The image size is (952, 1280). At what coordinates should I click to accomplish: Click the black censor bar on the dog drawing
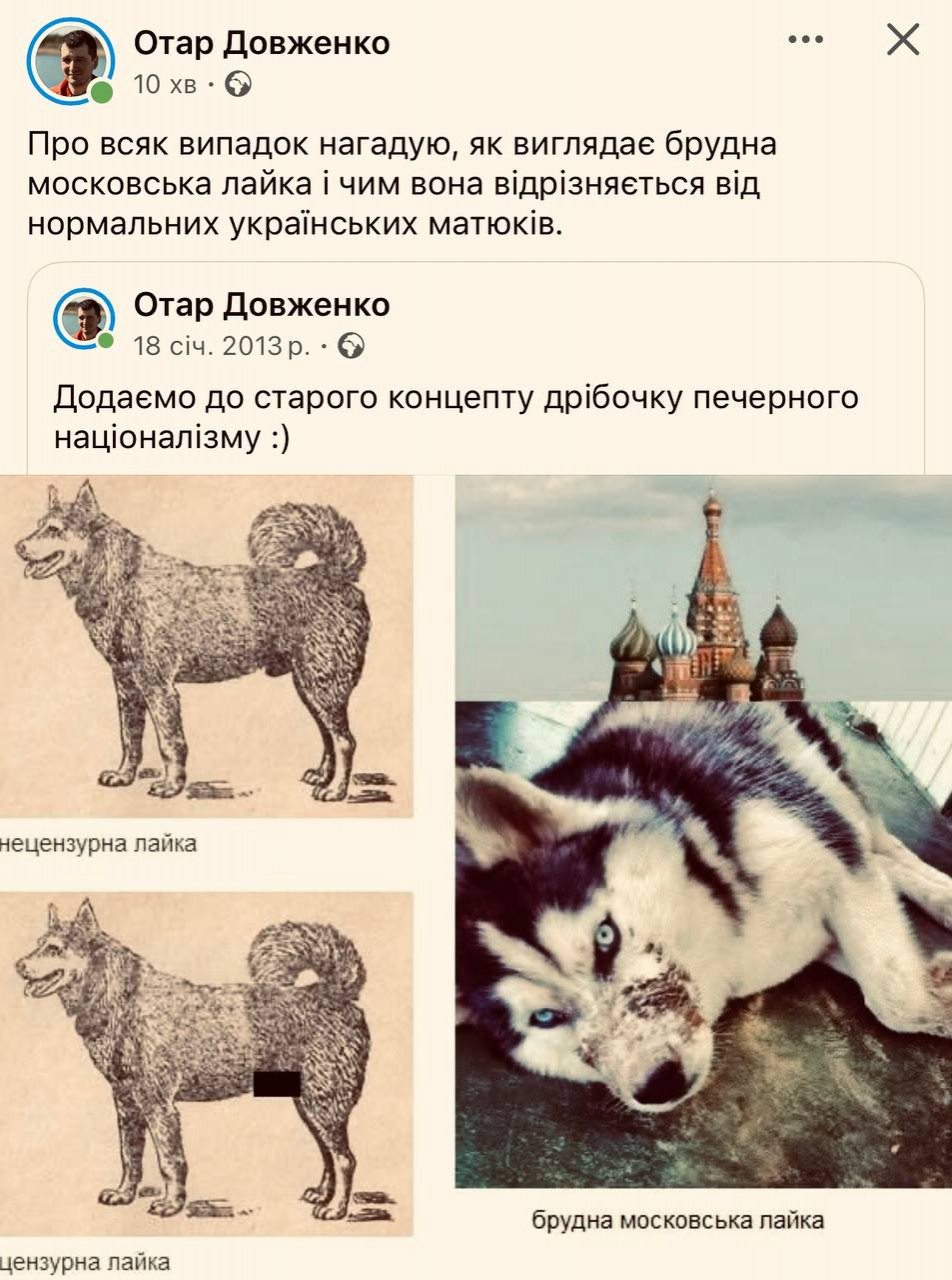(277, 1084)
